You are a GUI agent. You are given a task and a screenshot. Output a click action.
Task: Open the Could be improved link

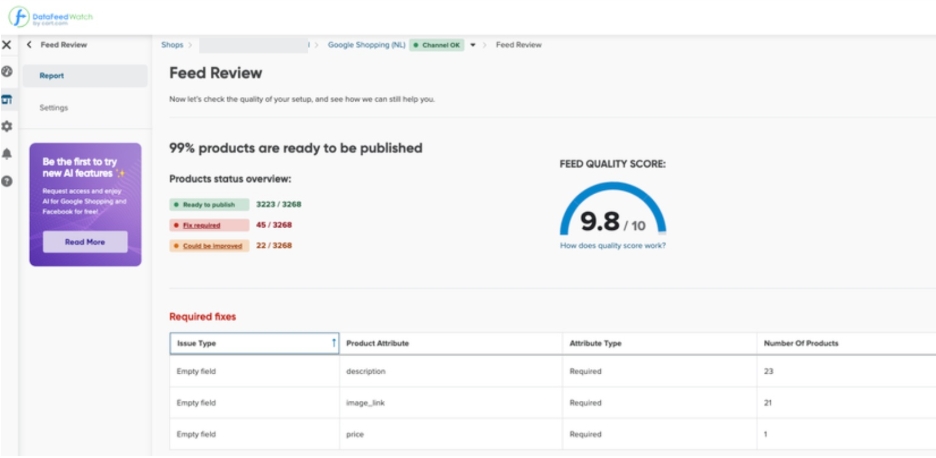pos(213,245)
